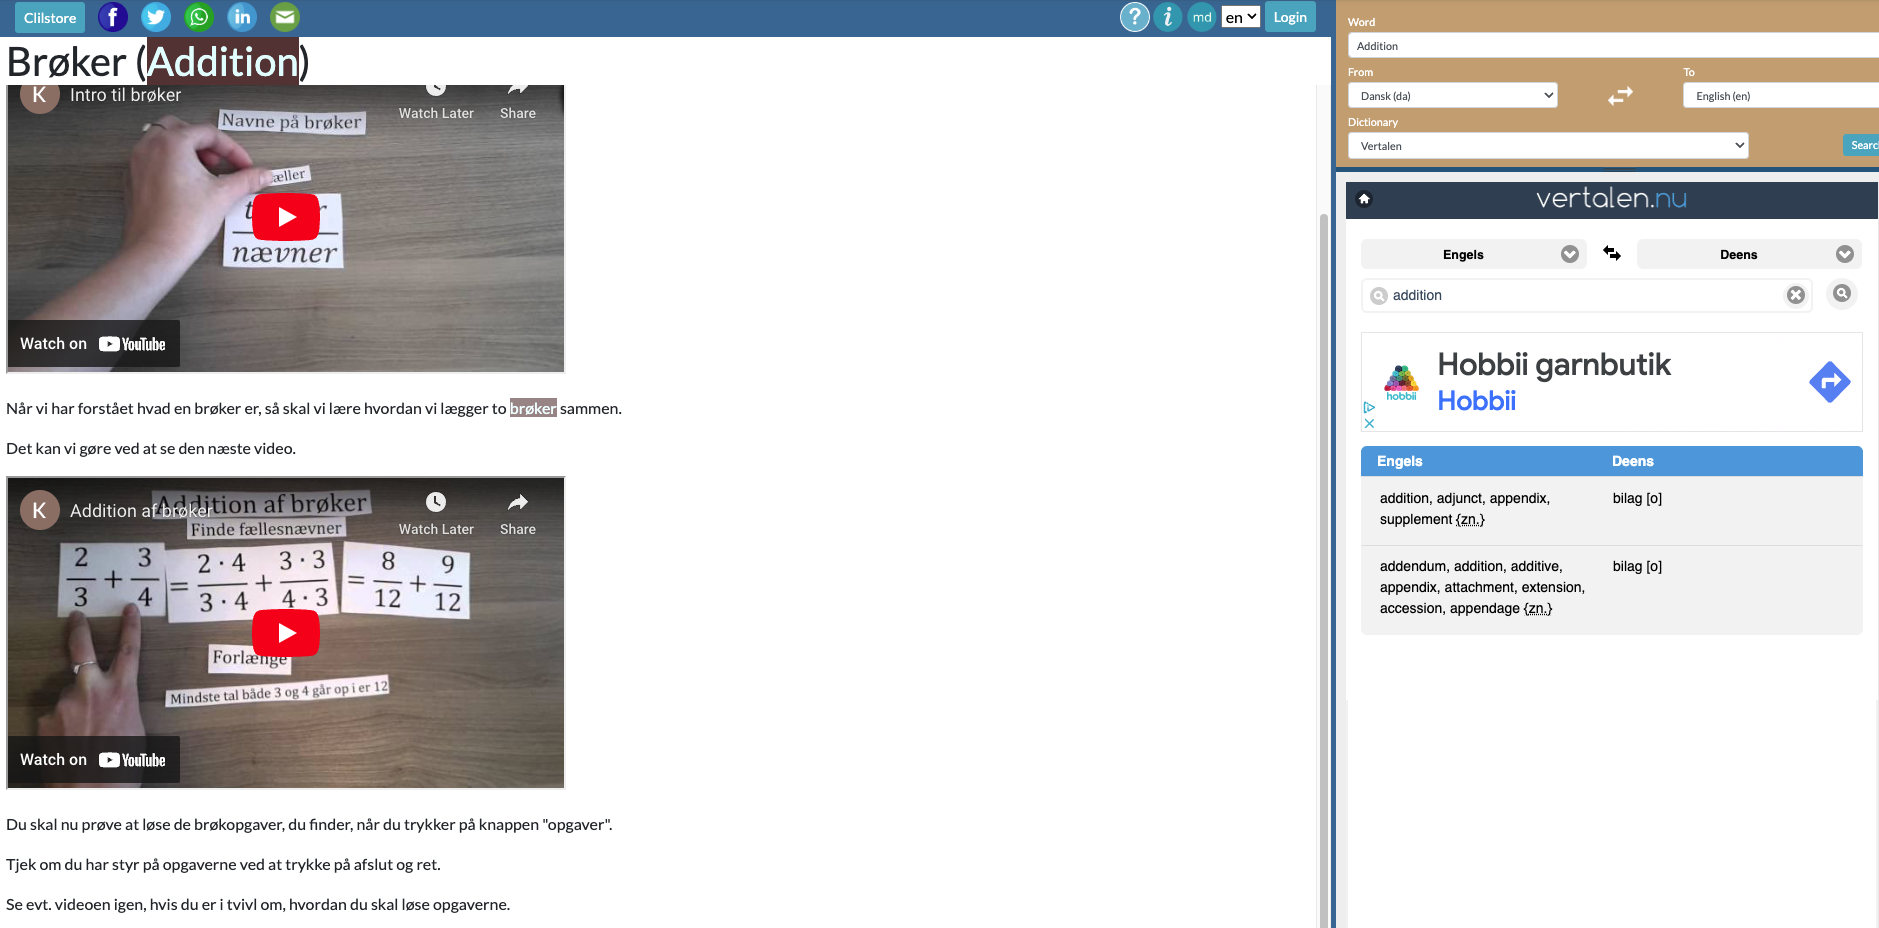Viewport: 1879px width, 928px height.
Task: Swap Engels and Deens languages
Action: pos(1612,254)
